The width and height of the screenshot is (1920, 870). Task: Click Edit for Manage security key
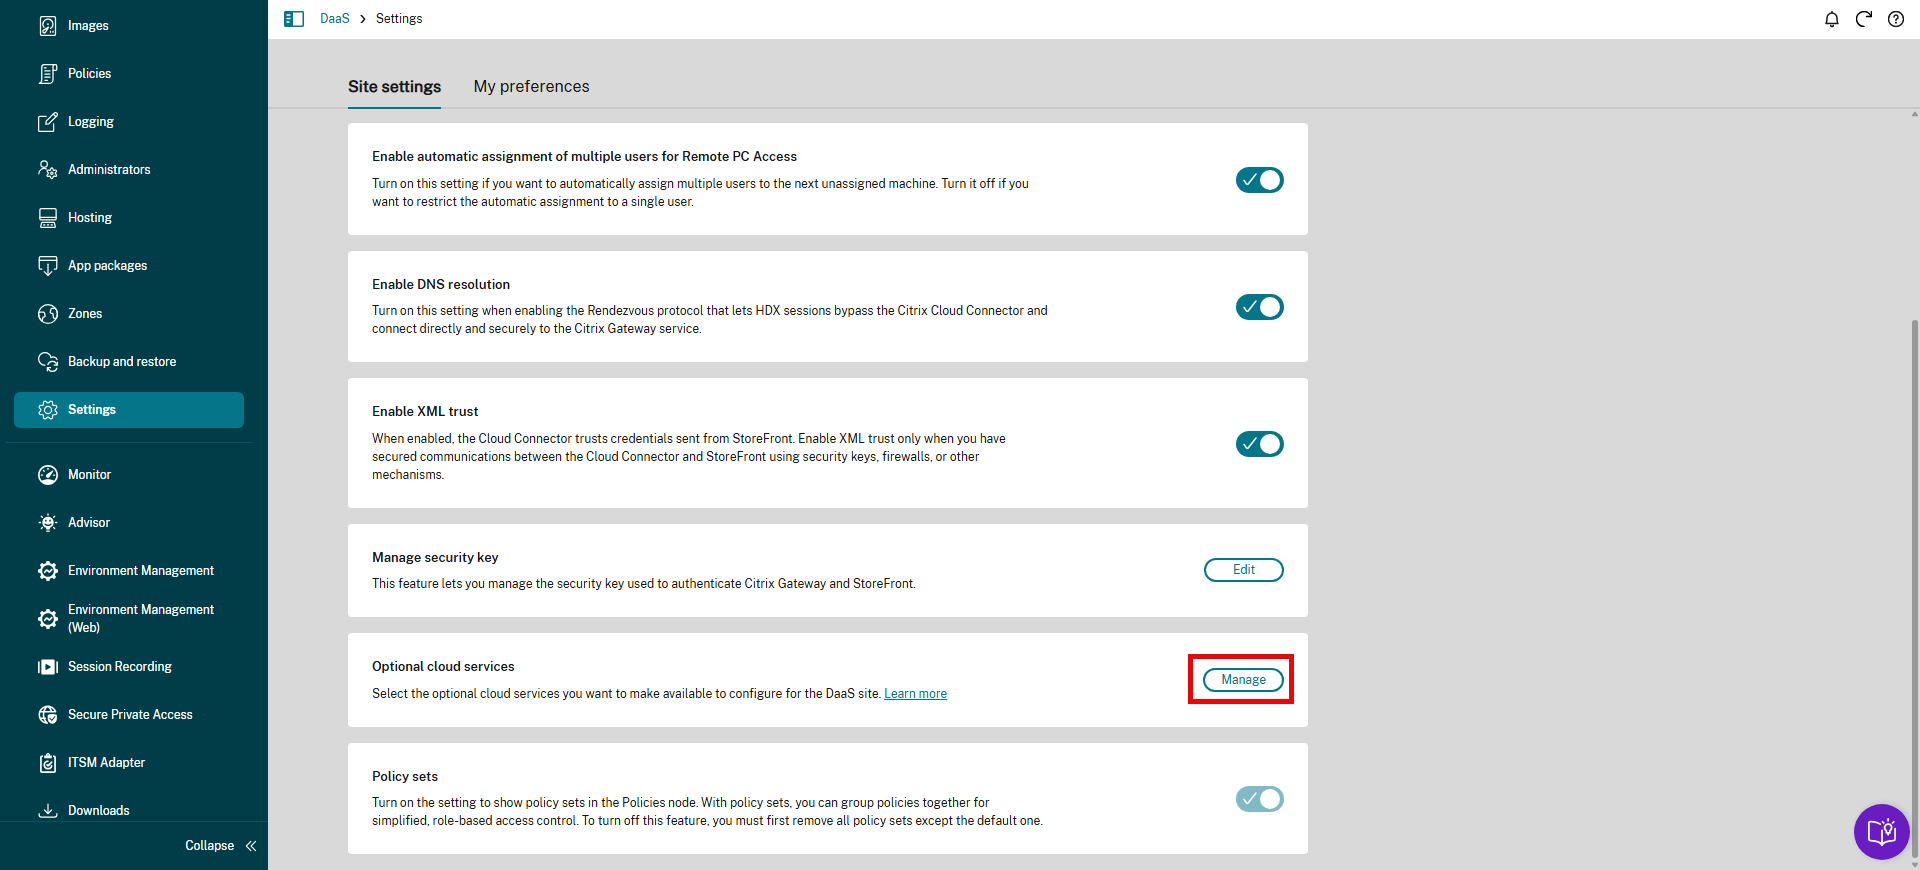[1244, 570]
